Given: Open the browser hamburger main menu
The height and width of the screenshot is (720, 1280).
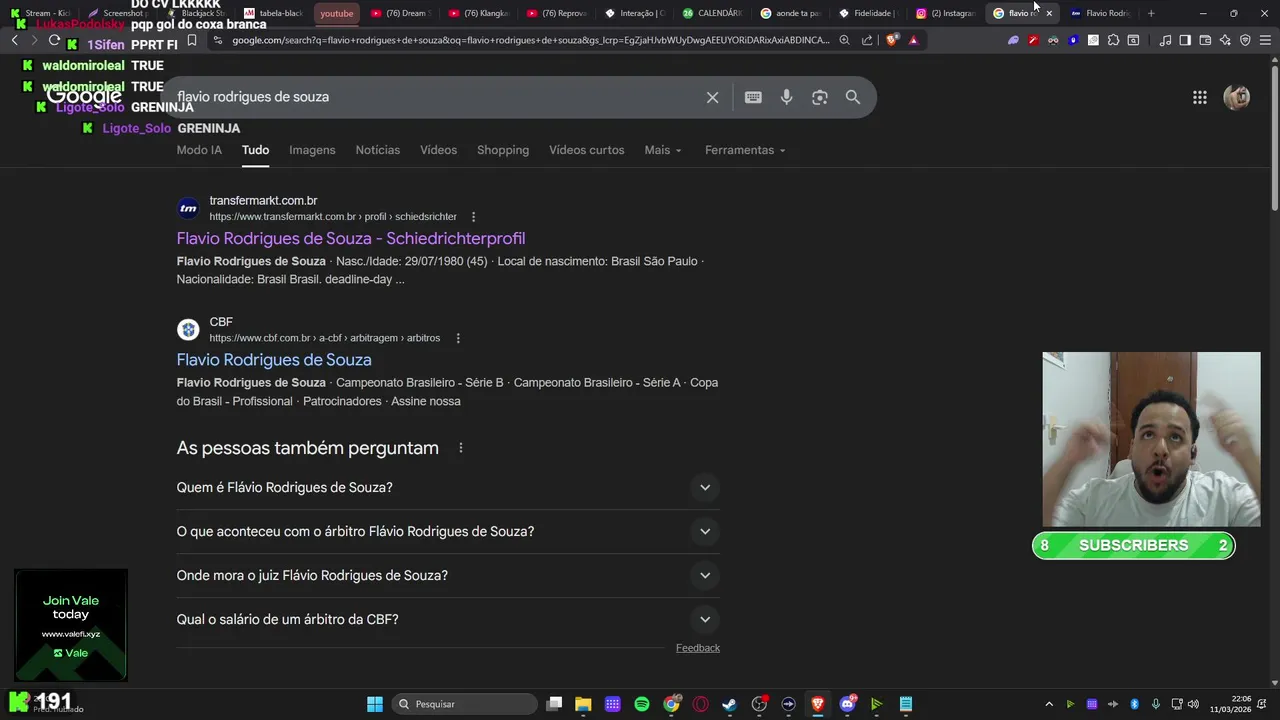Looking at the screenshot, I should pyautogui.click(x=1266, y=40).
